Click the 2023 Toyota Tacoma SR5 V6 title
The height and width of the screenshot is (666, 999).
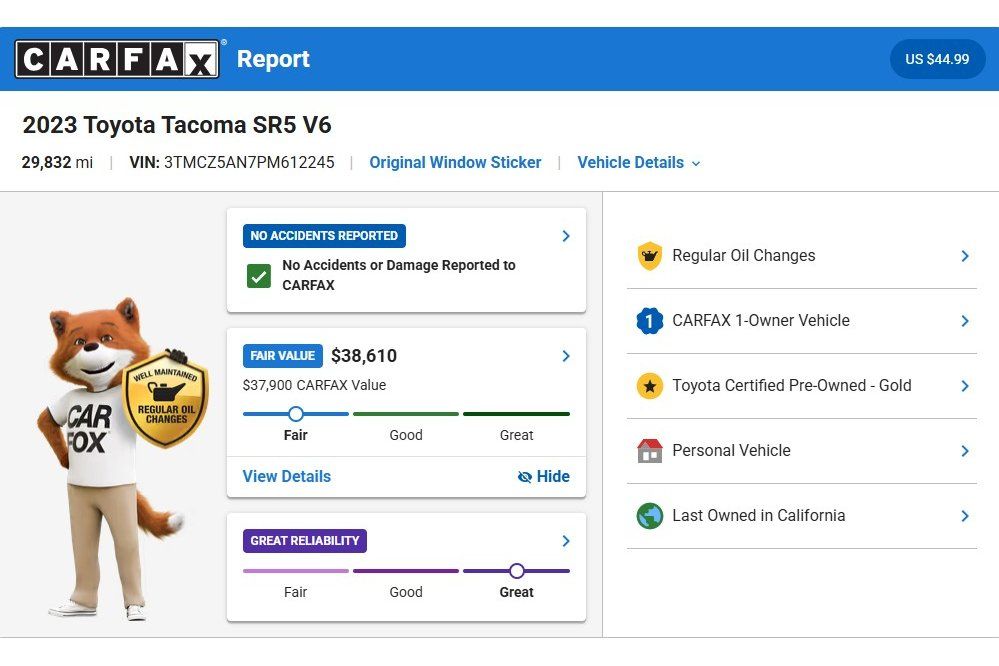(177, 125)
